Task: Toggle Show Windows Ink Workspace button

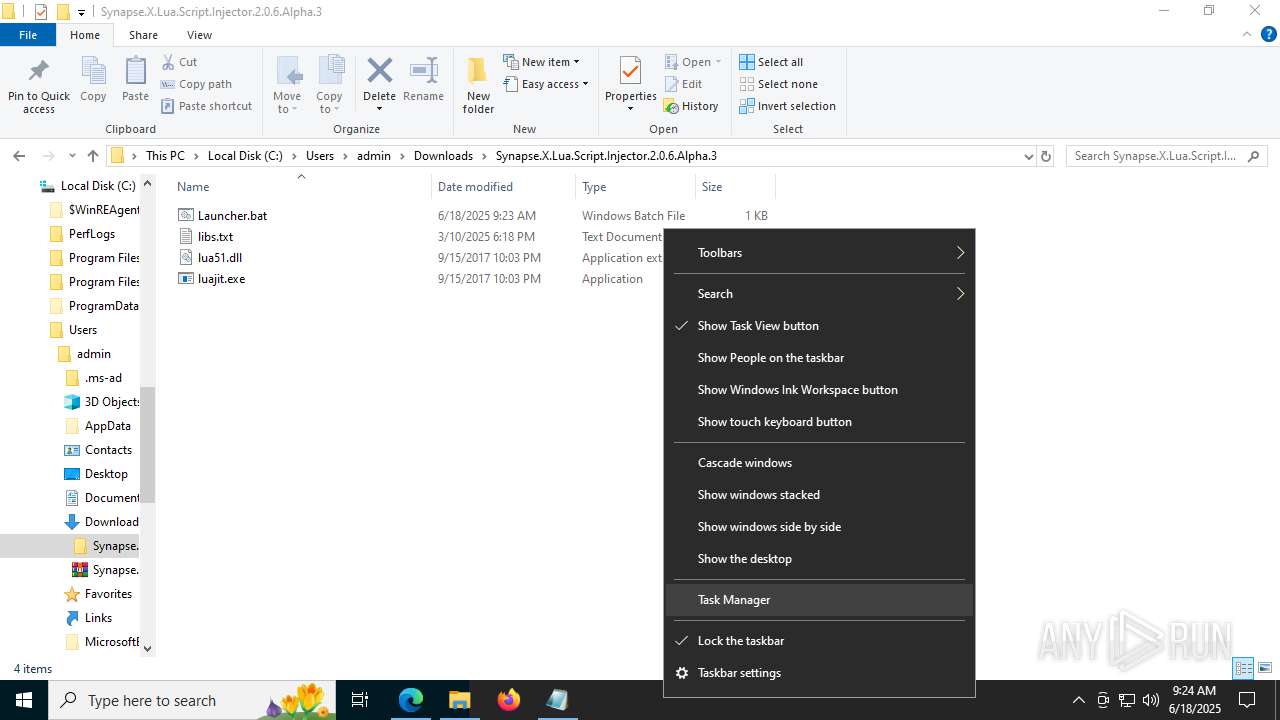Action: [x=819, y=390]
